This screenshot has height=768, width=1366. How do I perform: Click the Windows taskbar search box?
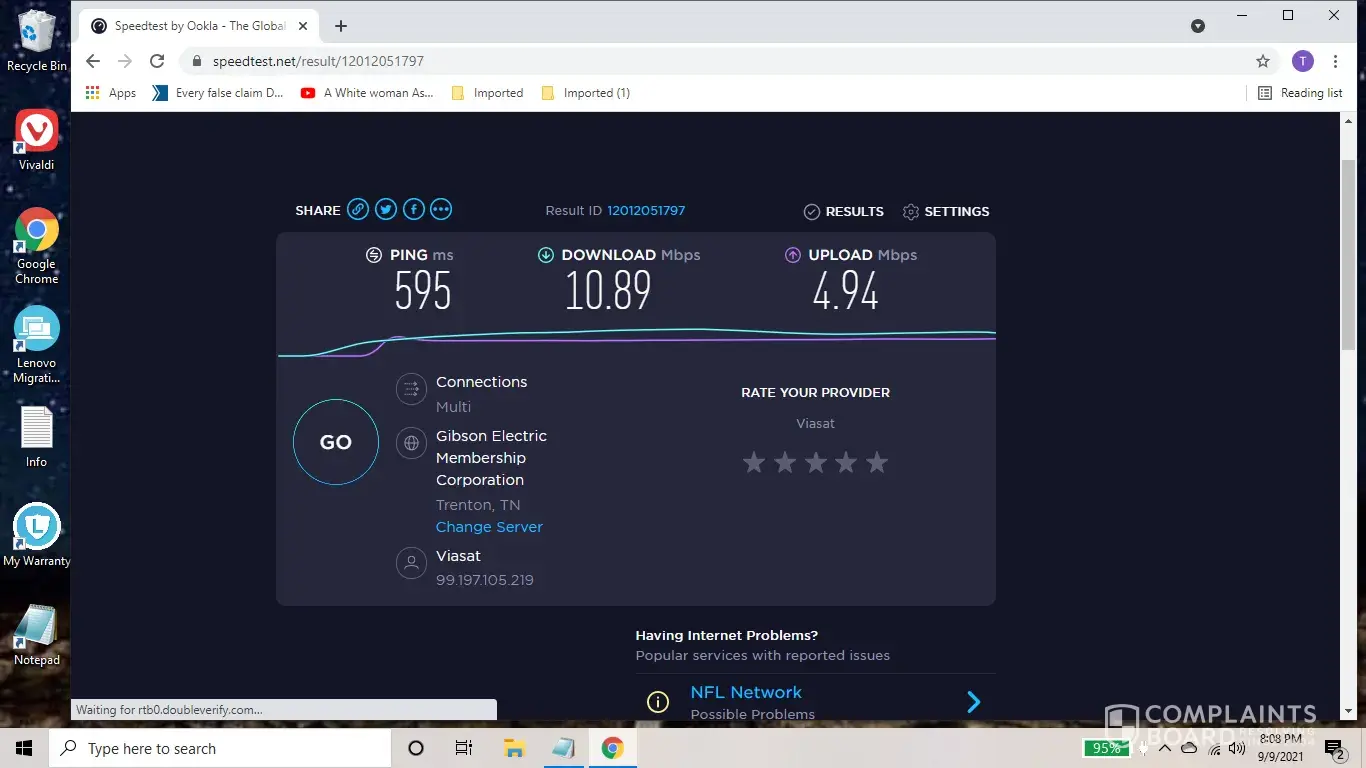[x=222, y=748]
